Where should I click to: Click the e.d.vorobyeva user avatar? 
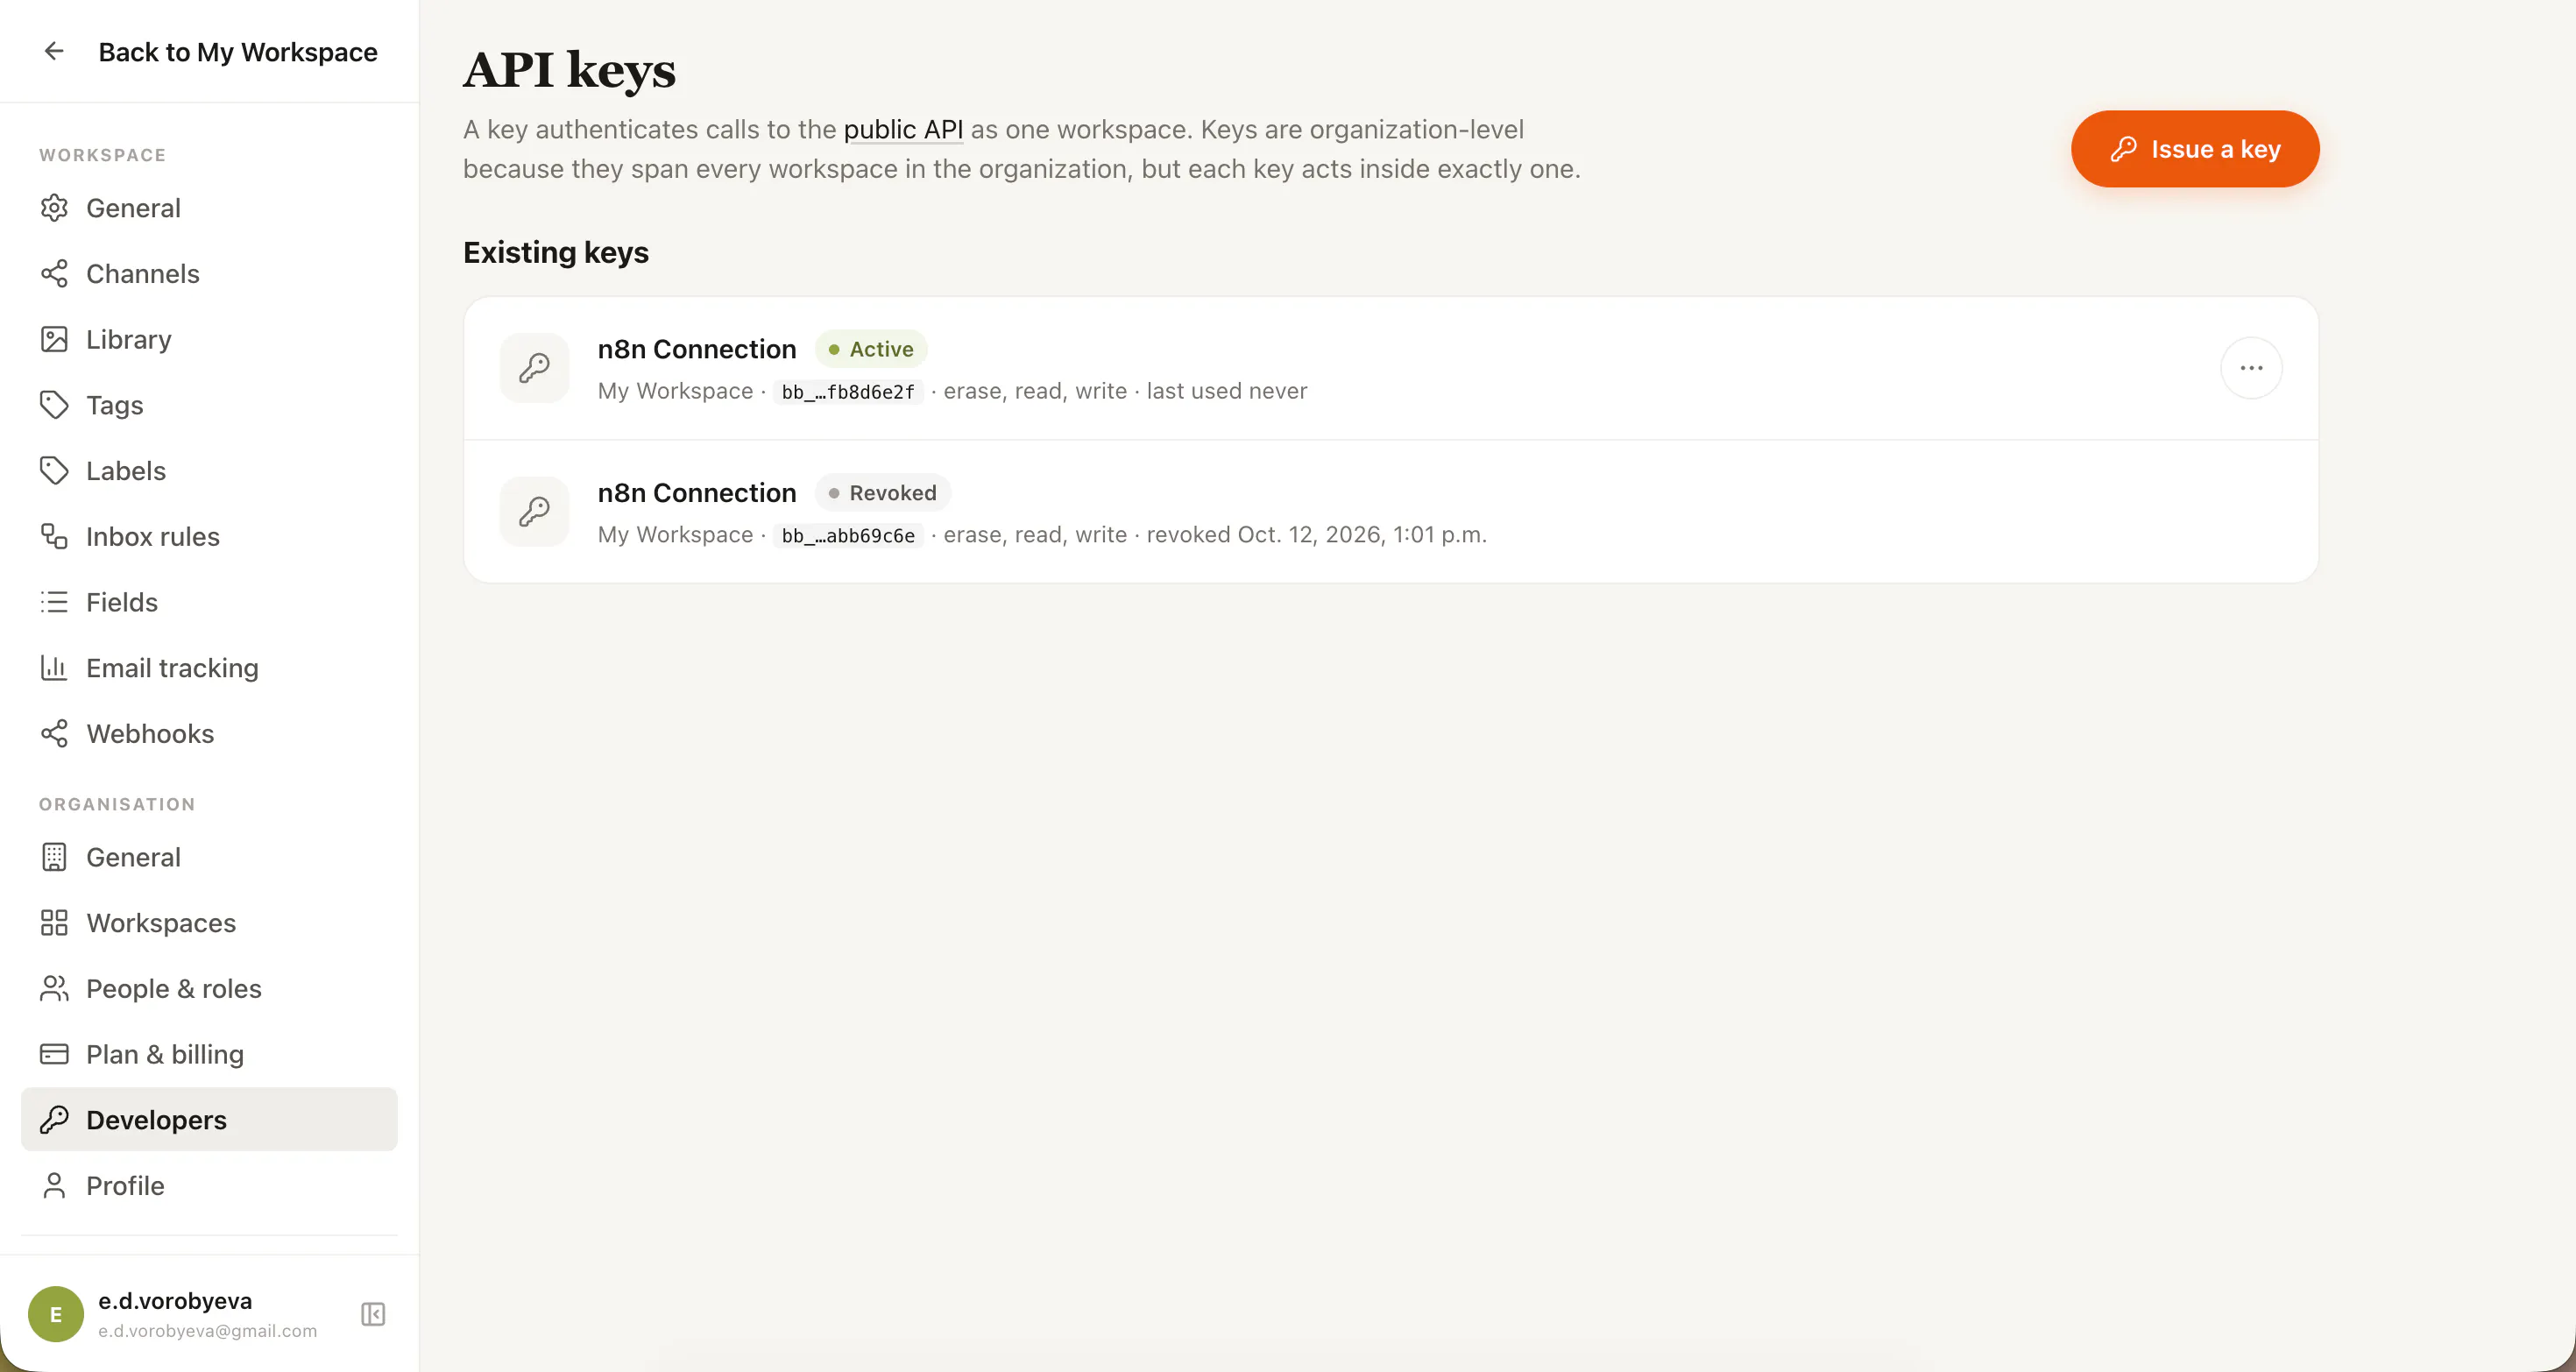click(56, 1314)
